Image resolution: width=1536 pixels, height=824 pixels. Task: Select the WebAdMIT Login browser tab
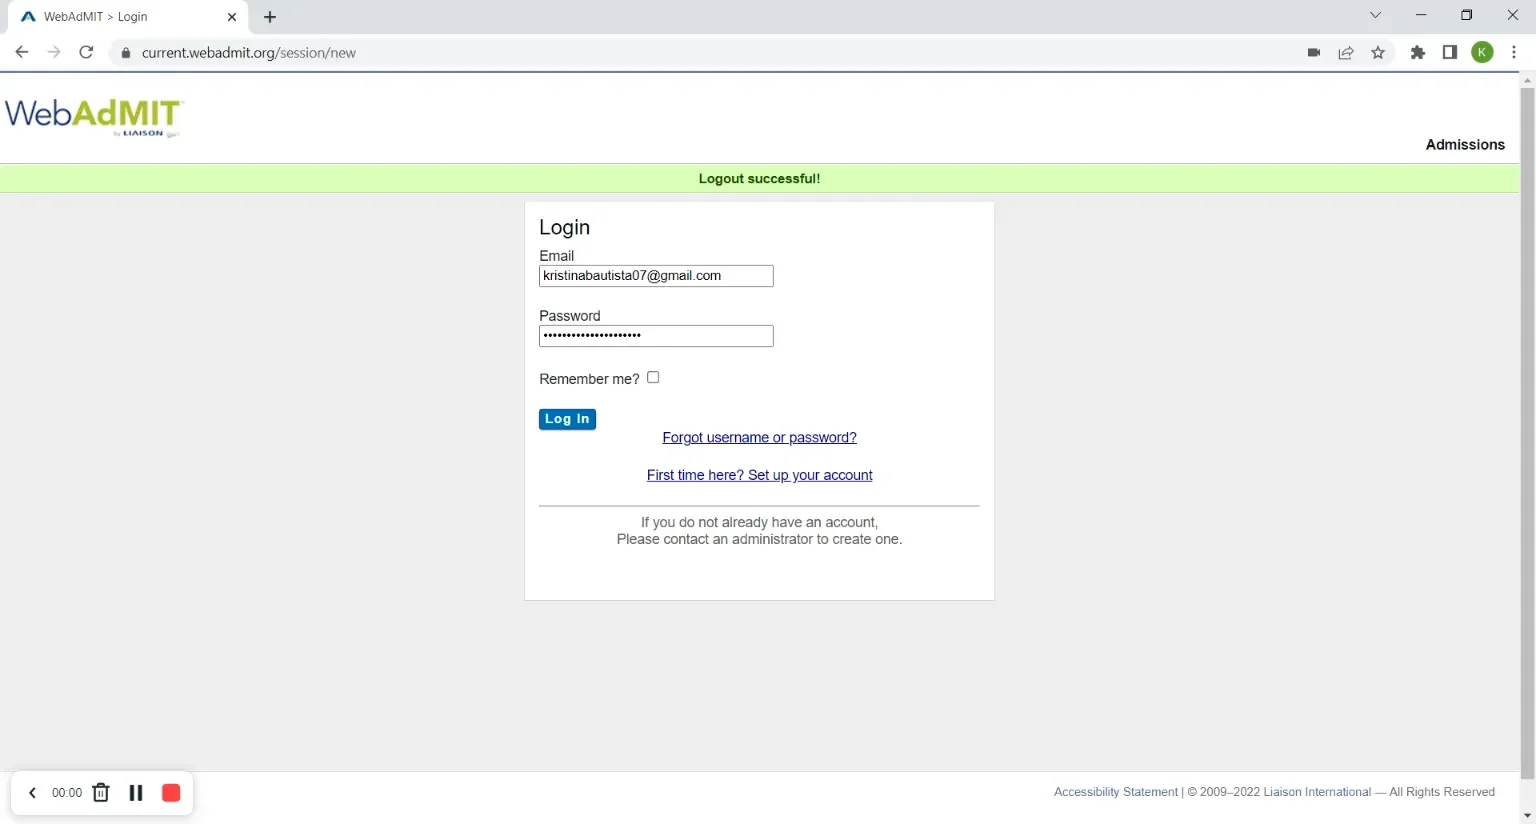(128, 17)
